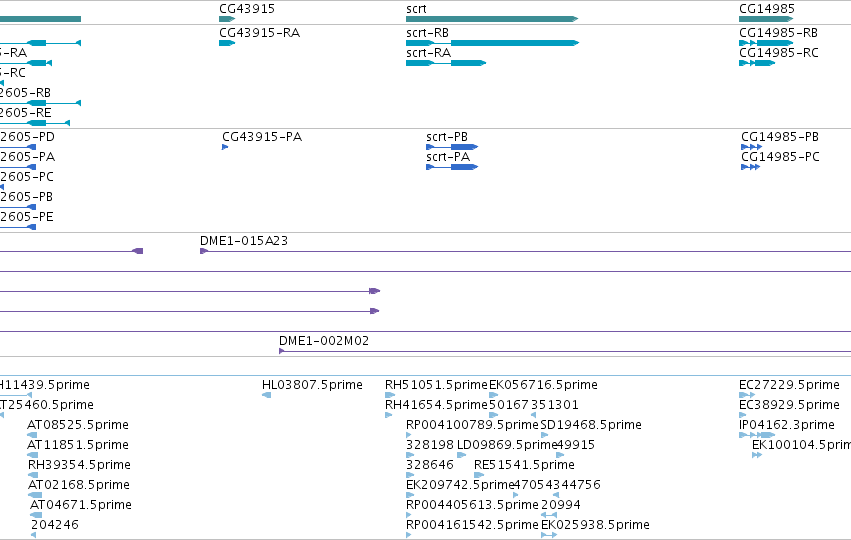Click the CG43915 gene label
The height and width of the screenshot is (540, 851).
247,9
